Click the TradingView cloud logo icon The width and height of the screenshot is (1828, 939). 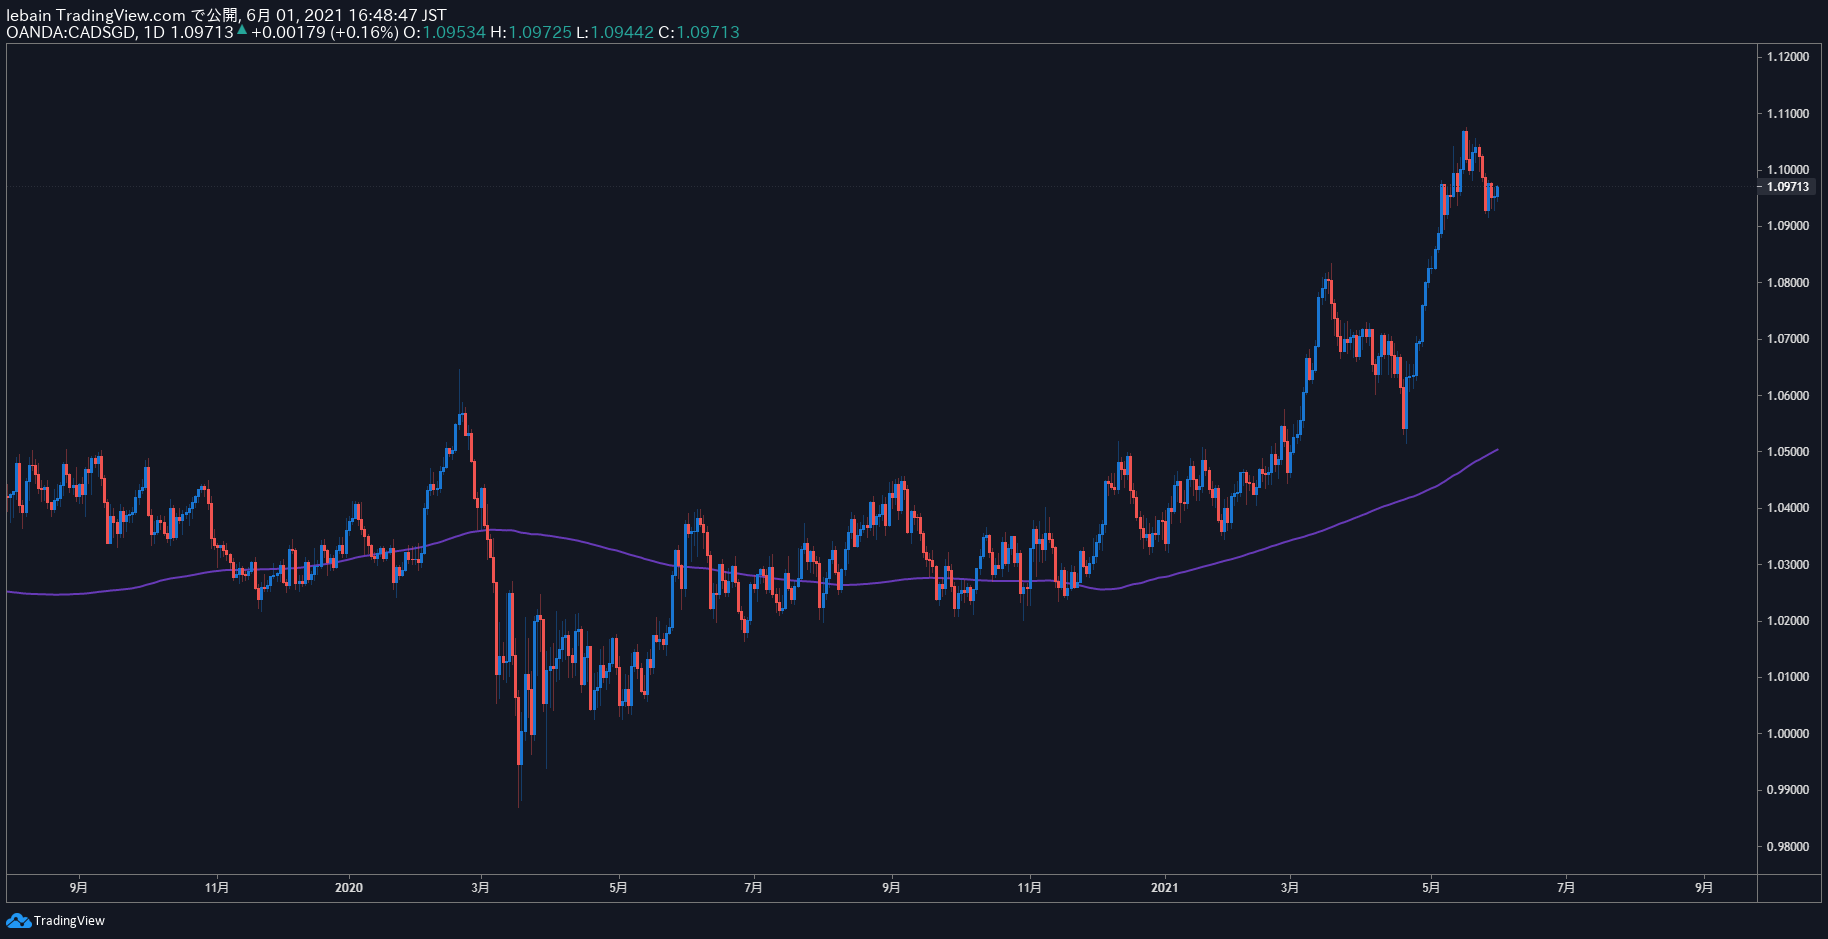pos(18,920)
